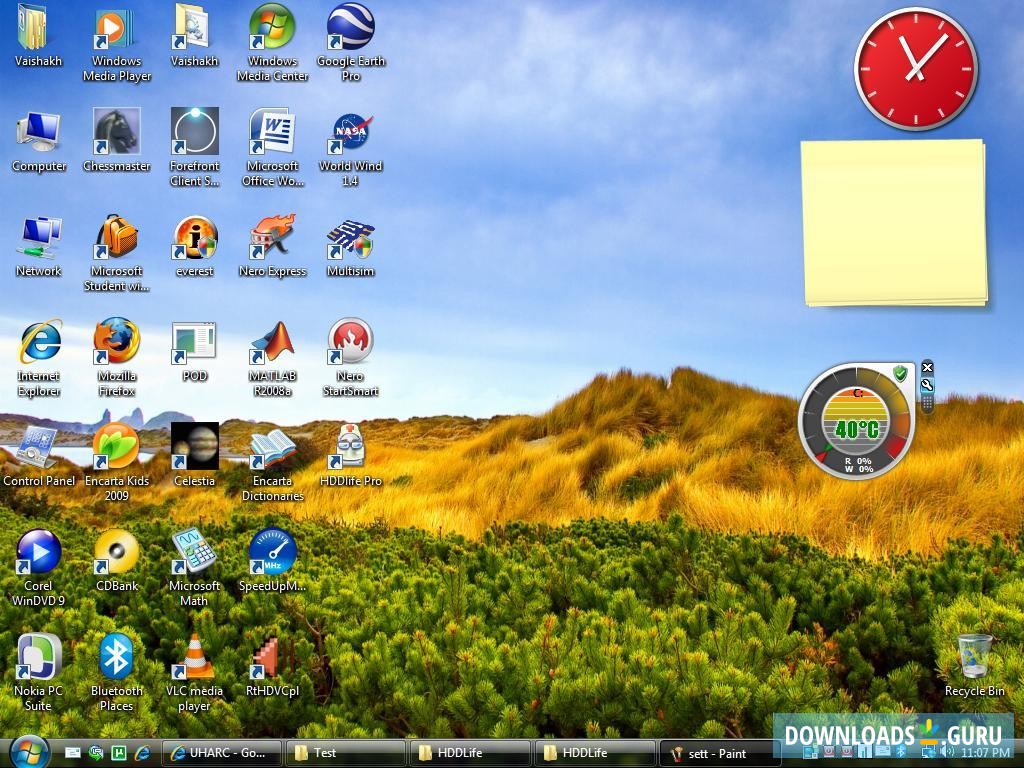Launch Windows Media Center shortcut

tap(272, 43)
